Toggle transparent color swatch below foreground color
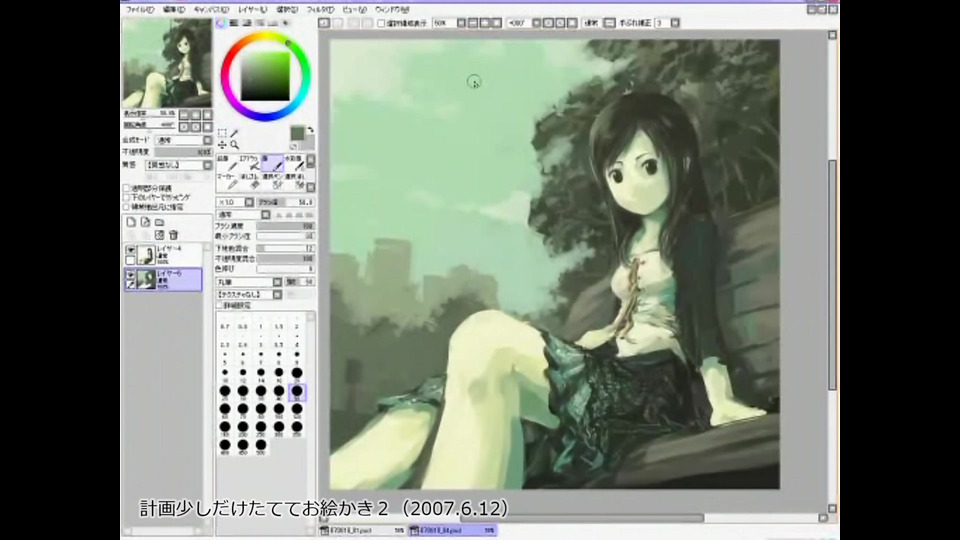The image size is (960, 540). click(x=294, y=146)
